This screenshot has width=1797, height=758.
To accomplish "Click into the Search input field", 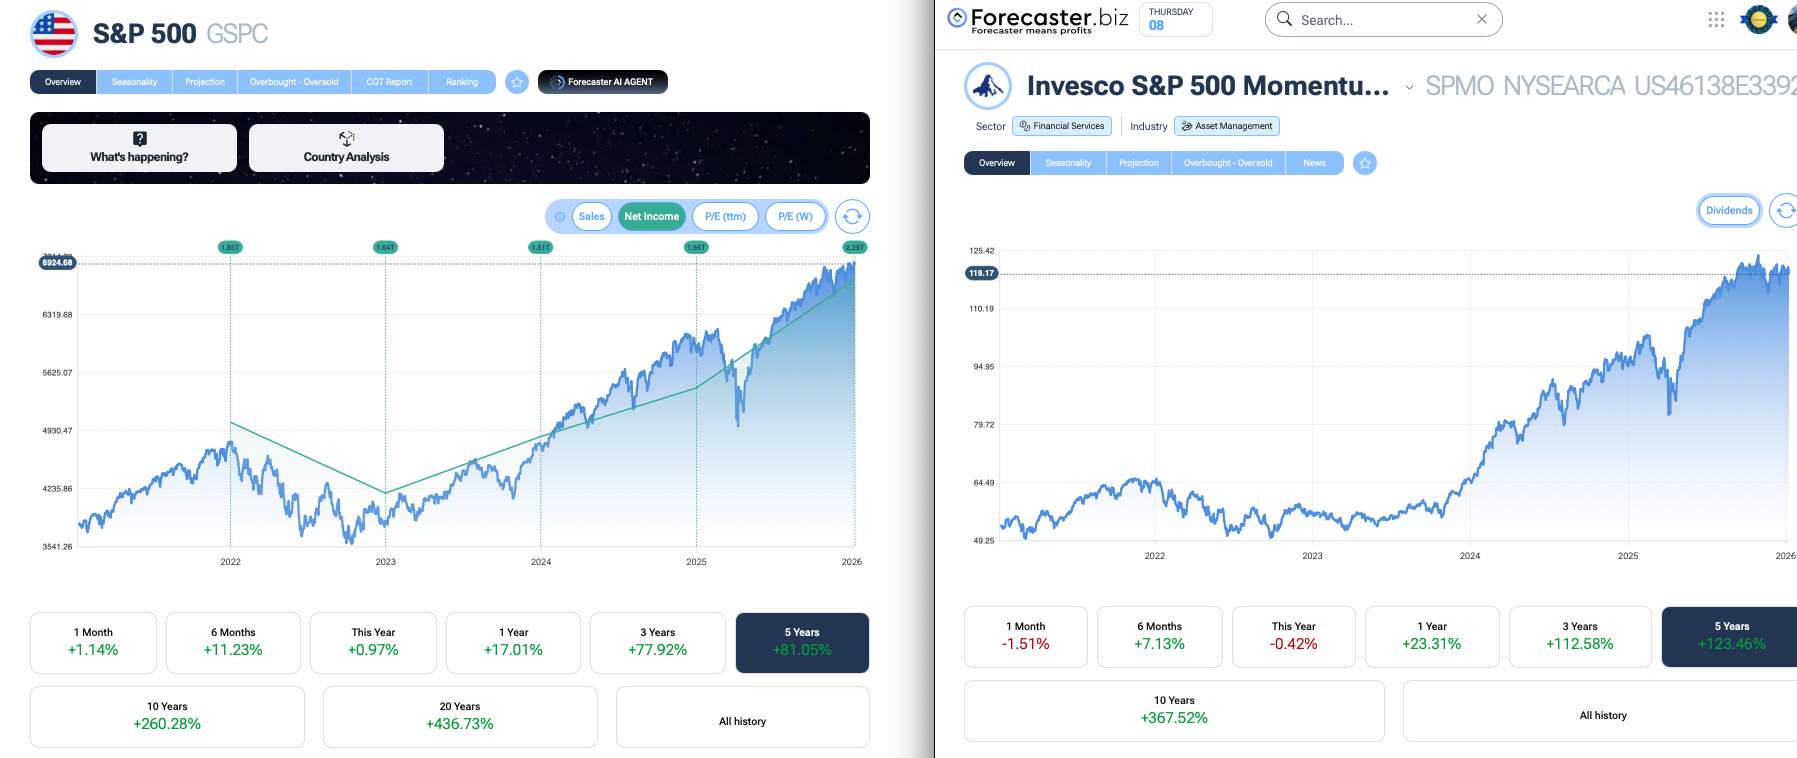I will coord(1380,20).
